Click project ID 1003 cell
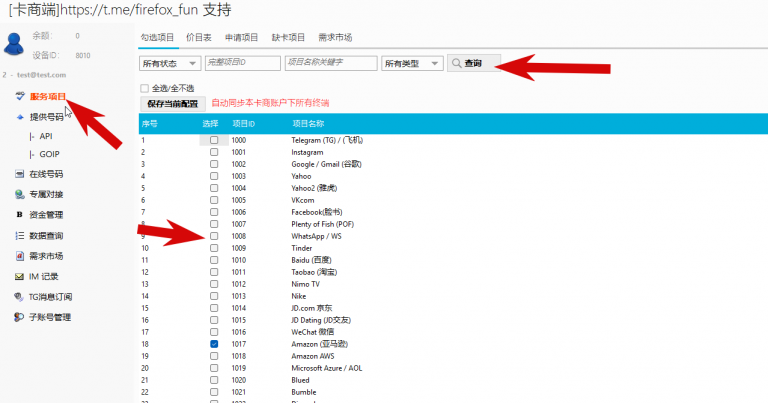 pos(239,176)
